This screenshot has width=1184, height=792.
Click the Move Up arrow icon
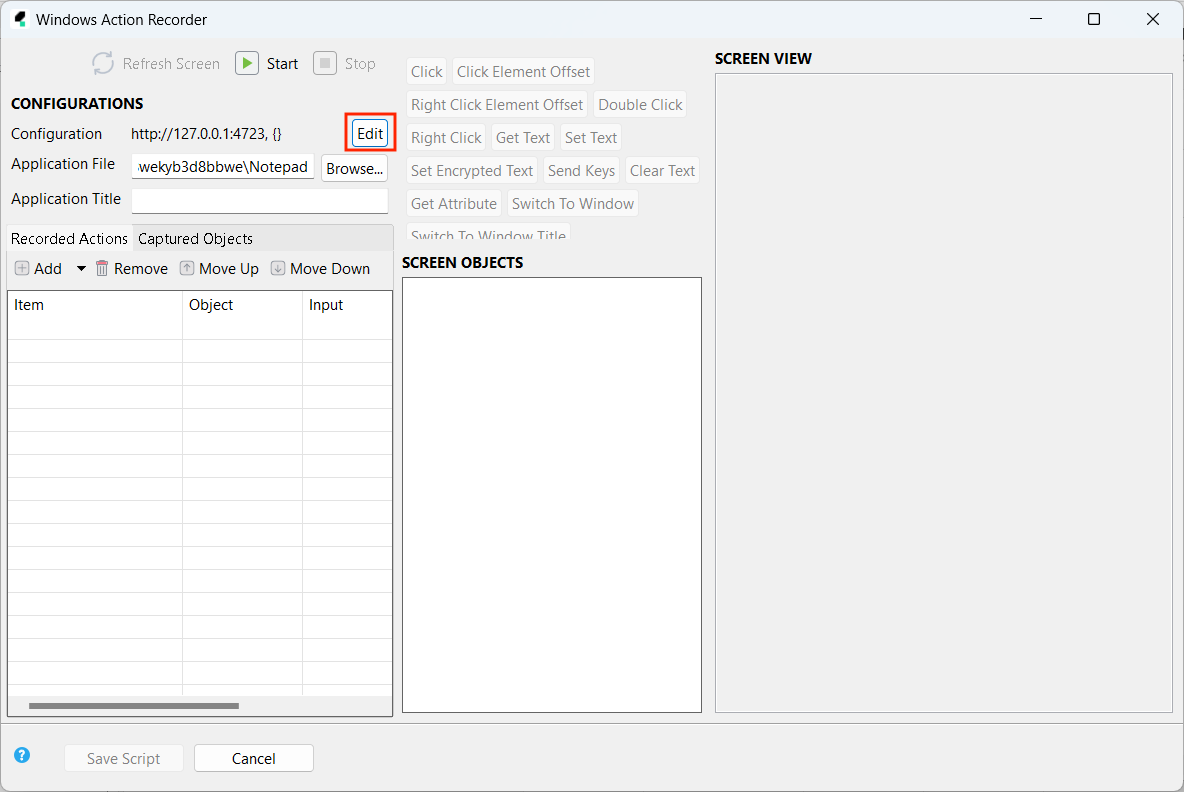[187, 268]
